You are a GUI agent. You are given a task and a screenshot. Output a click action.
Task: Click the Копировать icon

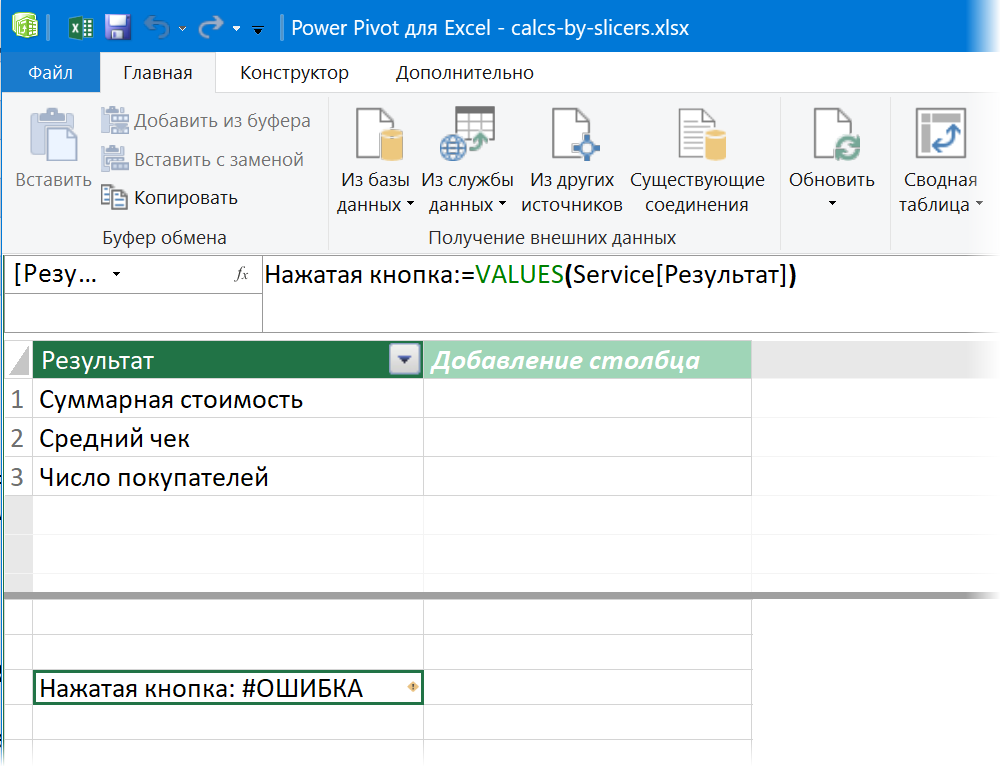(x=114, y=197)
